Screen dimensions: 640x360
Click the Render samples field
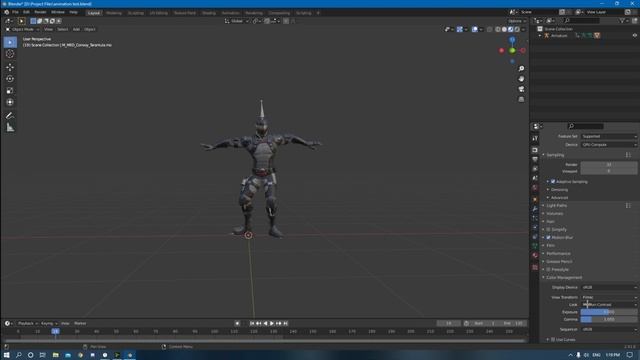pos(609,164)
